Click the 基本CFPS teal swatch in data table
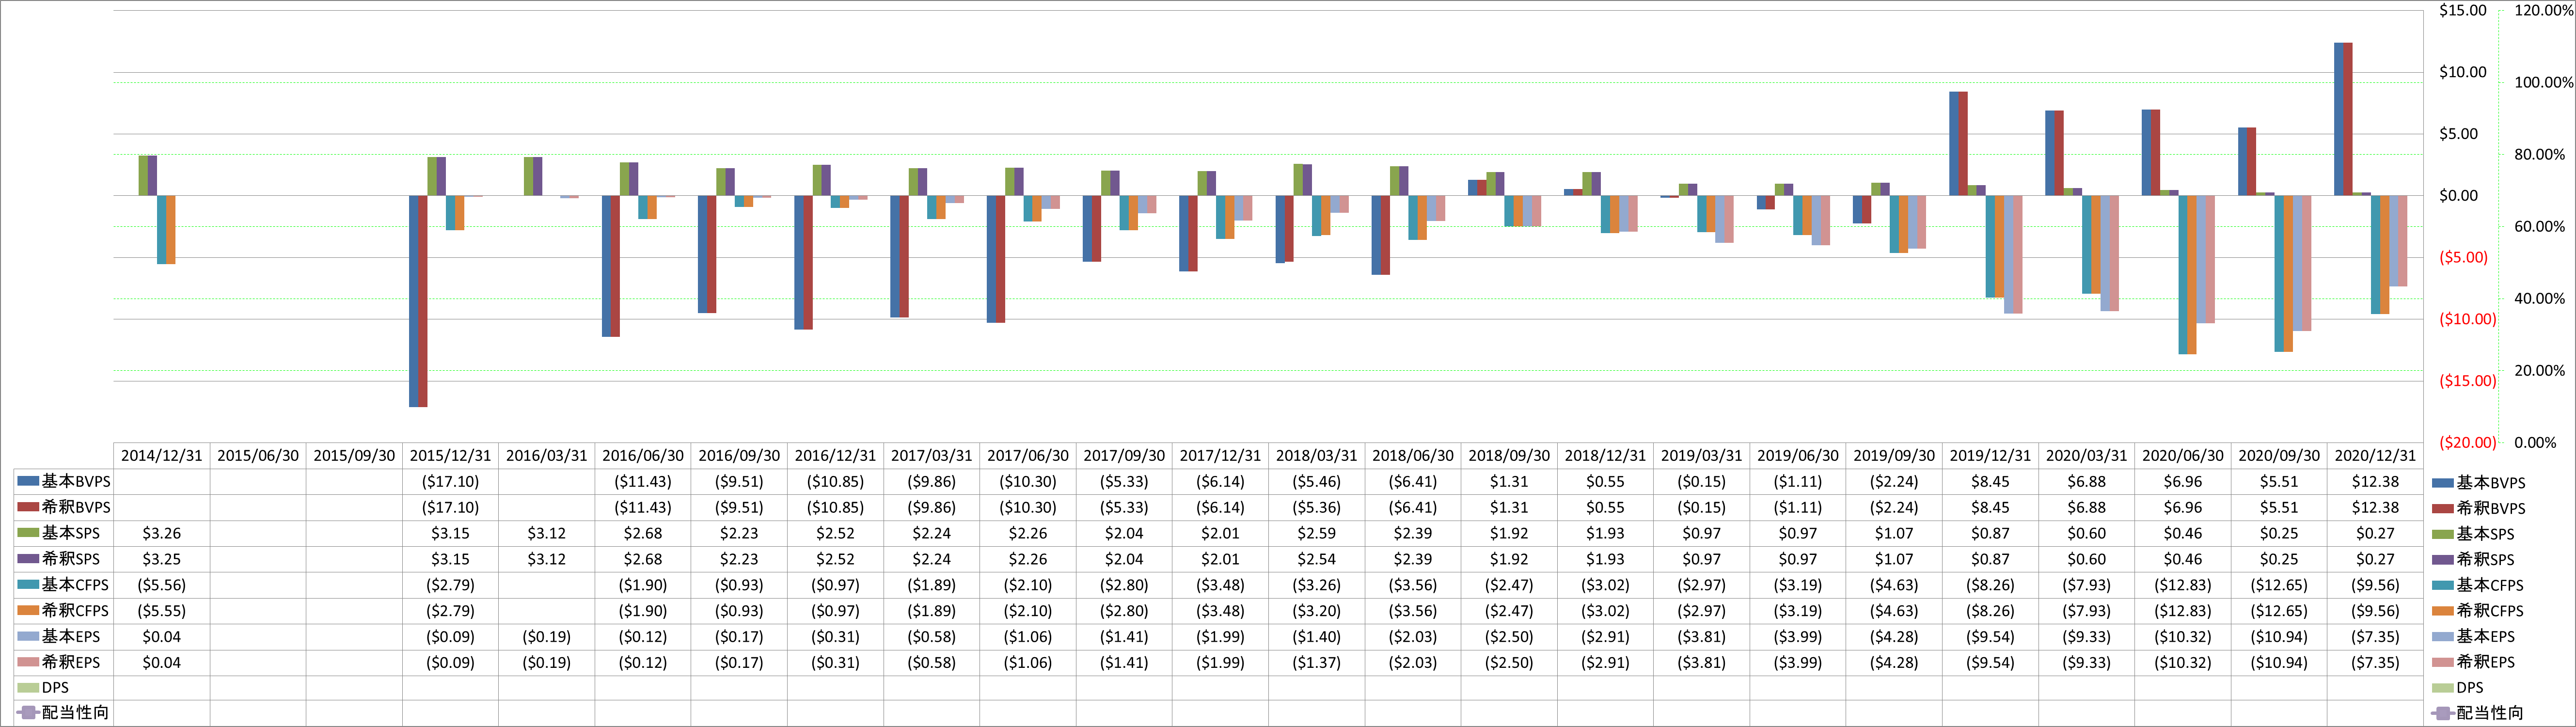 click(x=28, y=584)
